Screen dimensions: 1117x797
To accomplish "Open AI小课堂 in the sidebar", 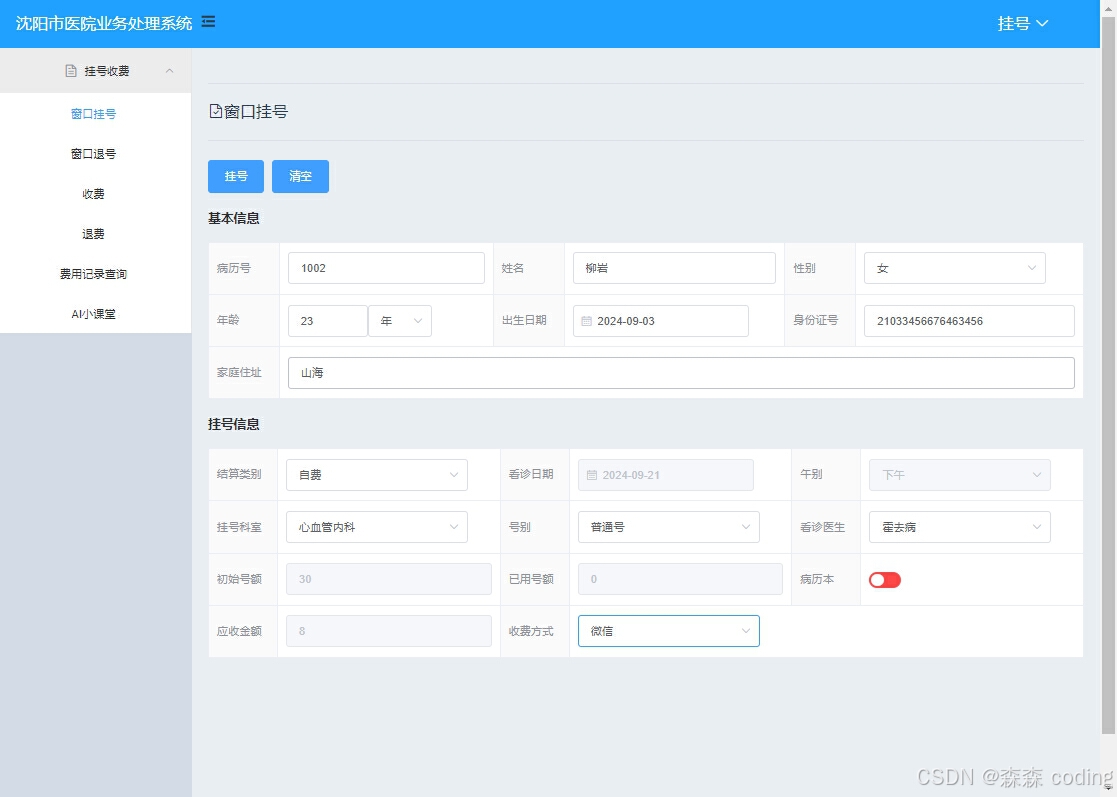I will click(x=93, y=313).
